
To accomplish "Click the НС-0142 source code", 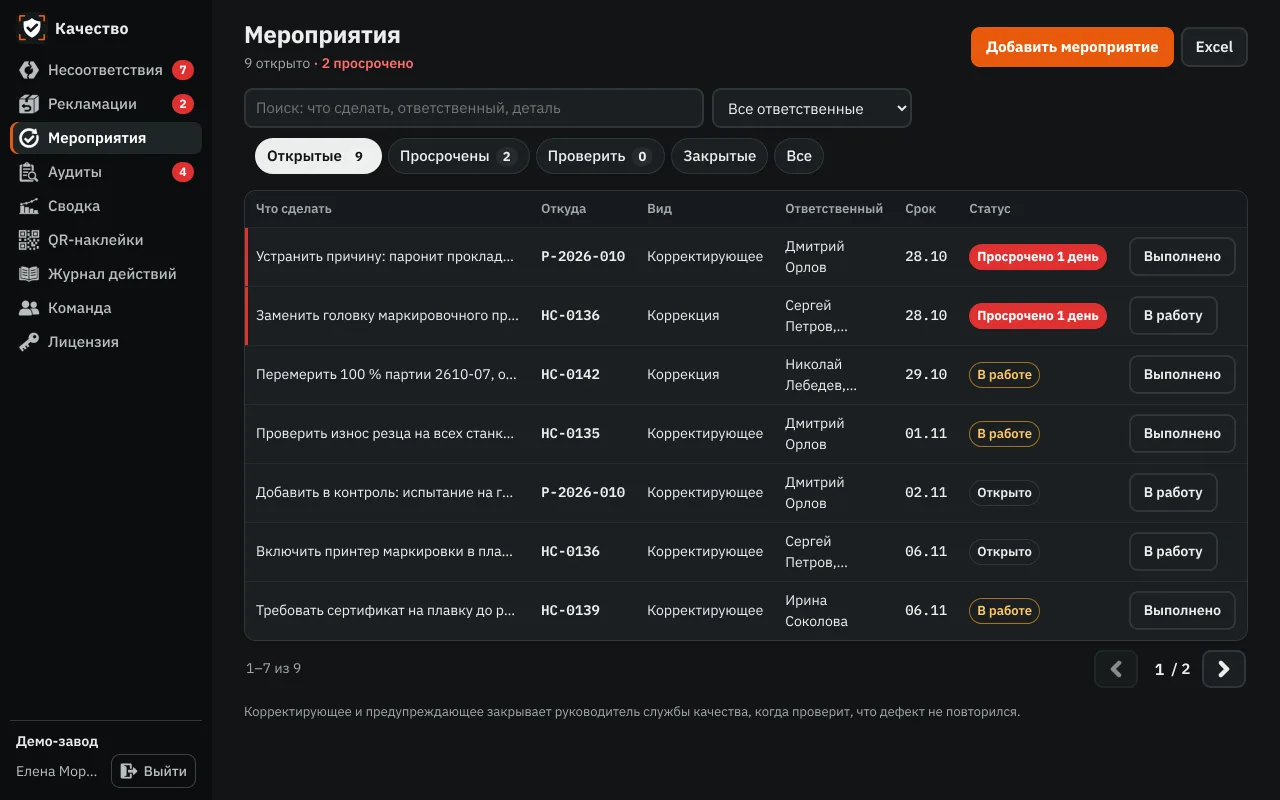I will tap(571, 374).
